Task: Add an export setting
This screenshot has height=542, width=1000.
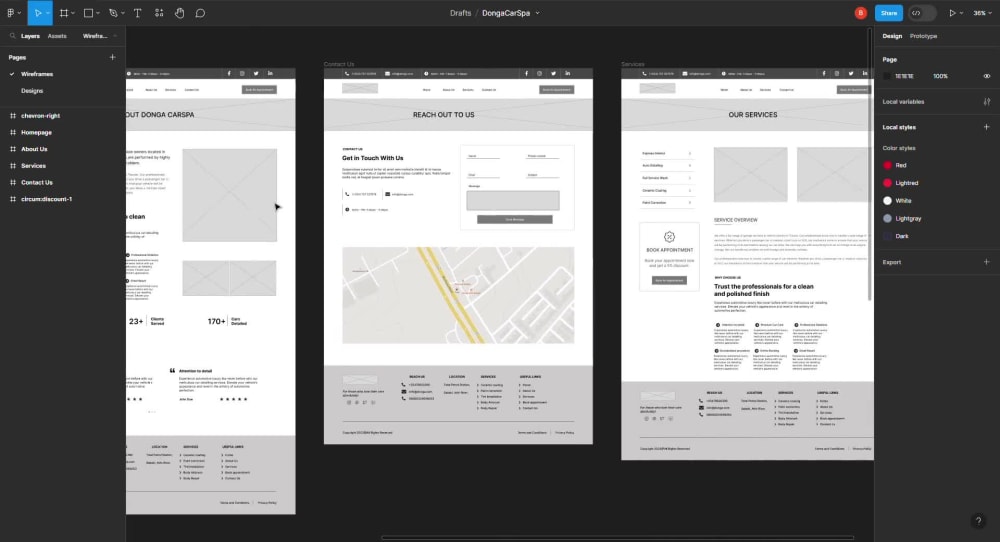Action: tap(987, 262)
